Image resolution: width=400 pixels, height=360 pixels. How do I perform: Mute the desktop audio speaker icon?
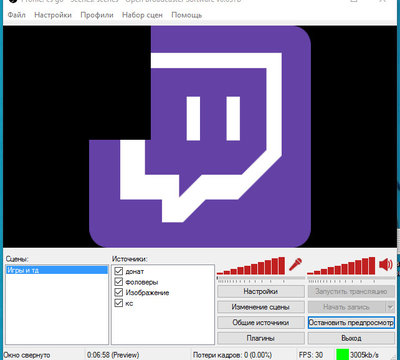click(386, 265)
